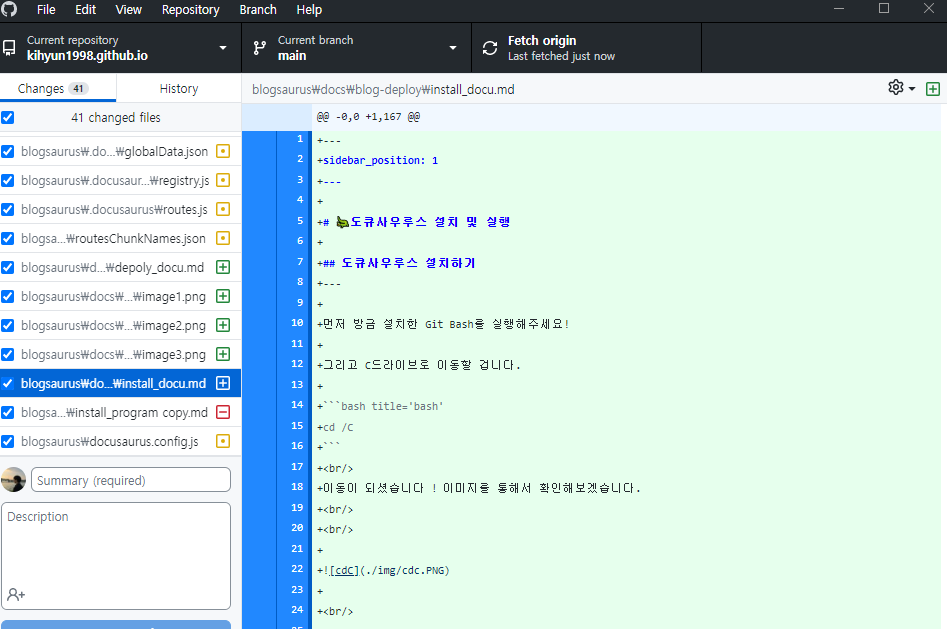Uncheck the routes.js file checkbox
This screenshot has height=629, width=947.
pos(8,209)
